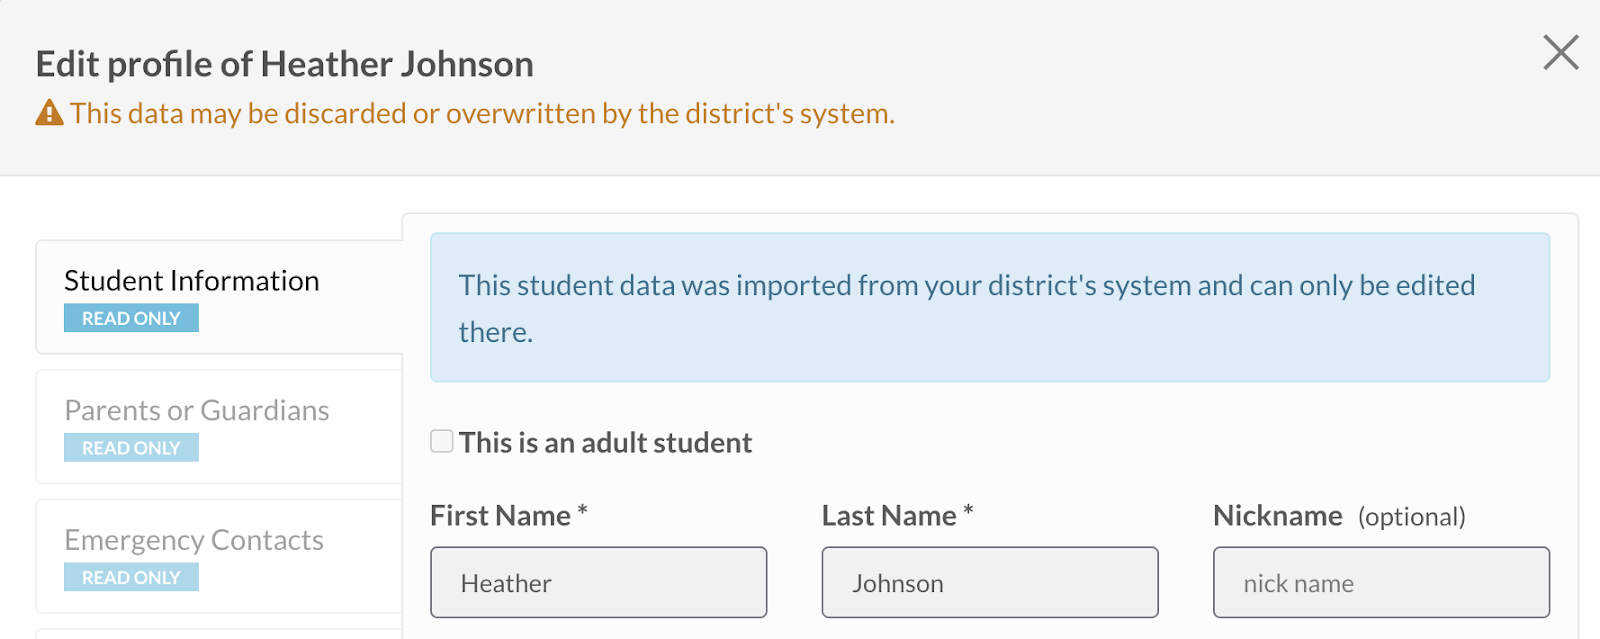
Task: Click the orange warning triangle icon
Action: (49, 113)
